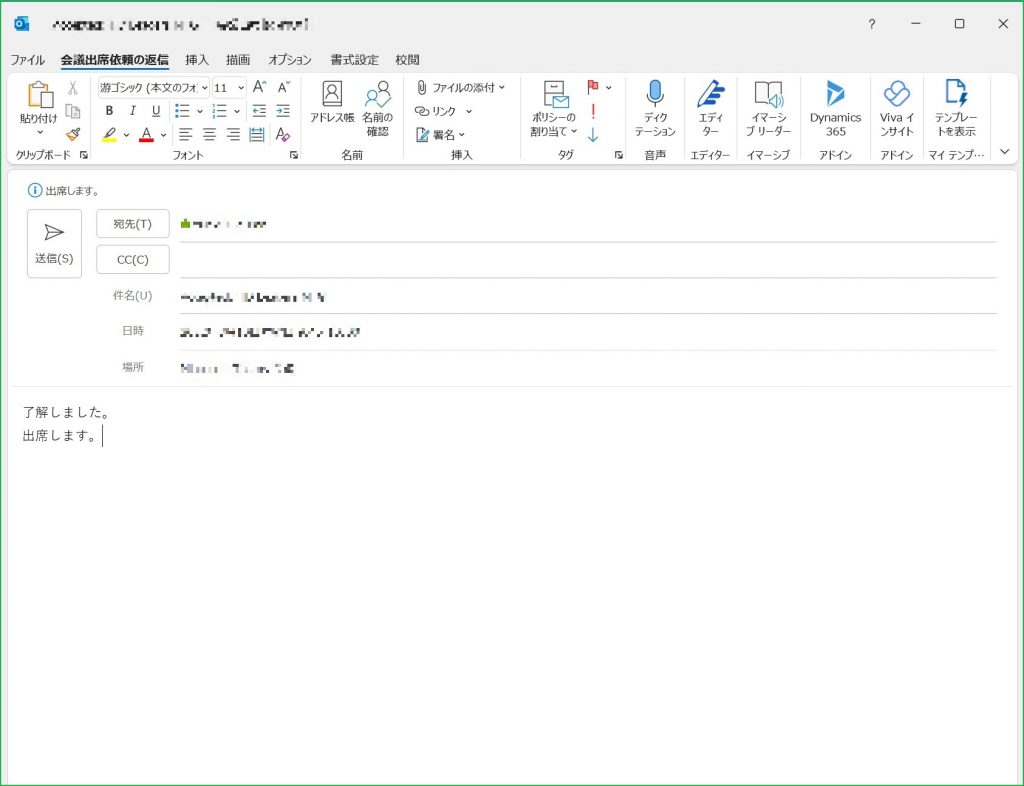This screenshot has width=1024, height=786.
Task: Apply red font color
Action: pos(146,134)
